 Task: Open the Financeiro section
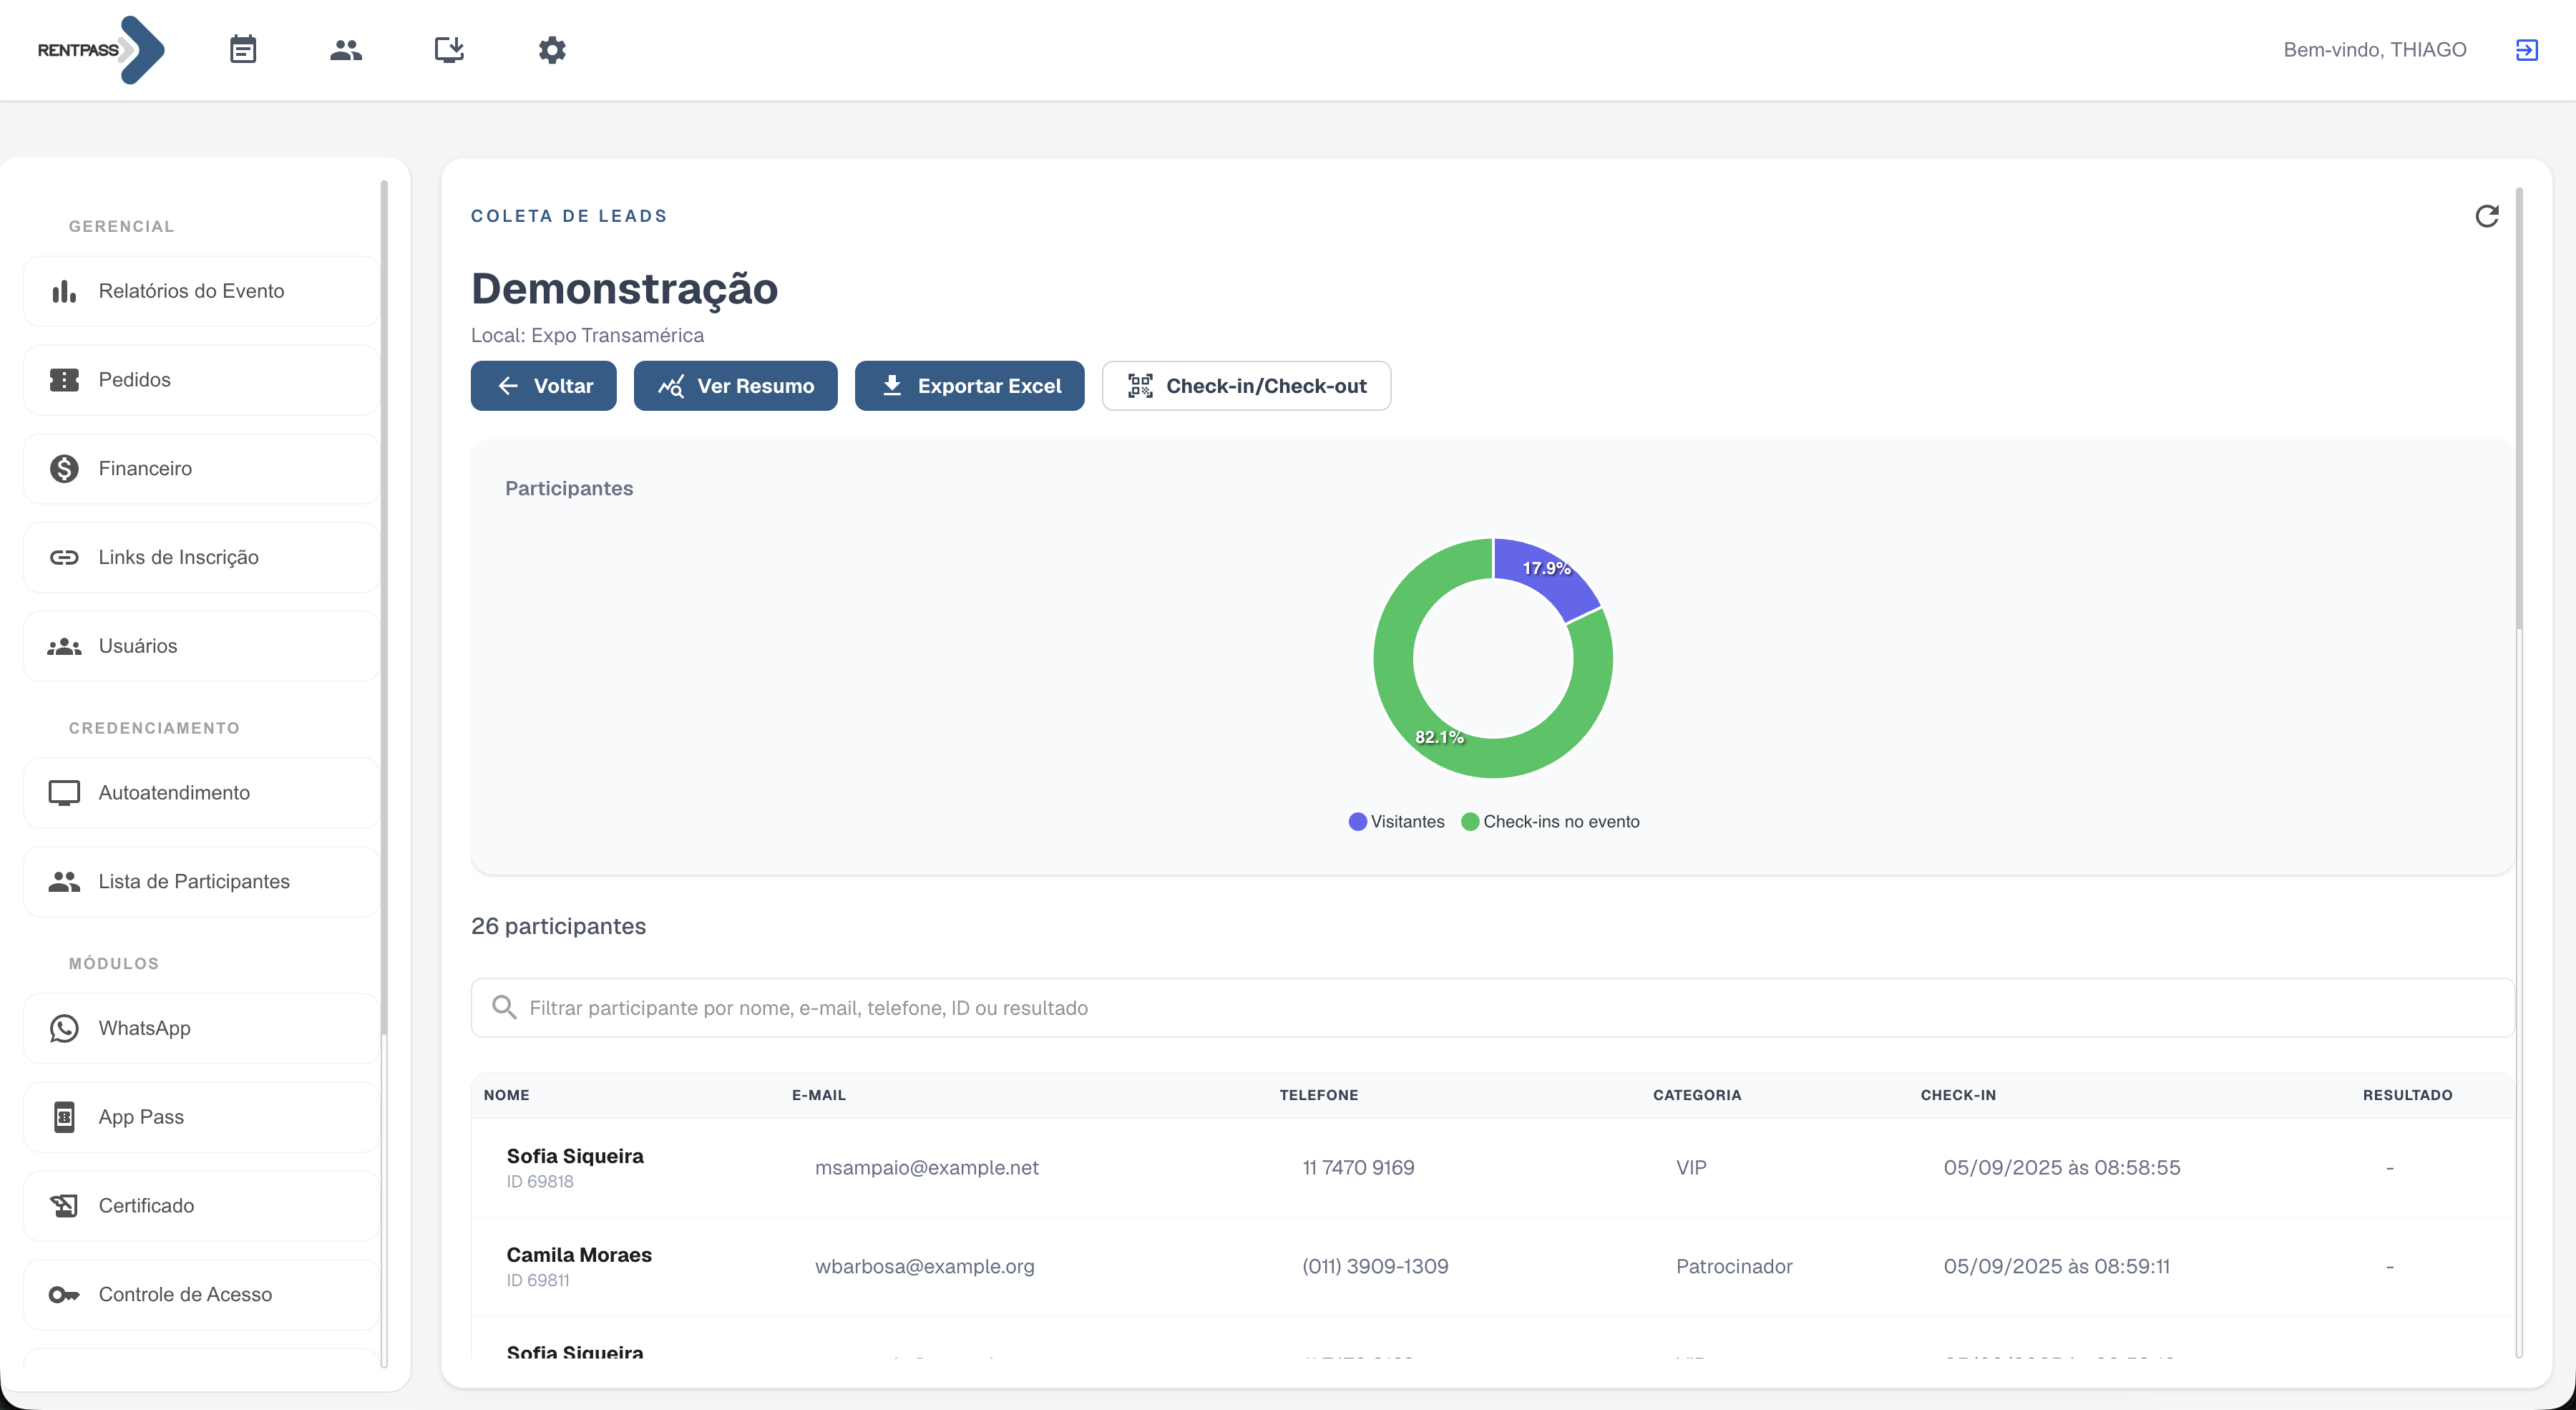point(201,469)
